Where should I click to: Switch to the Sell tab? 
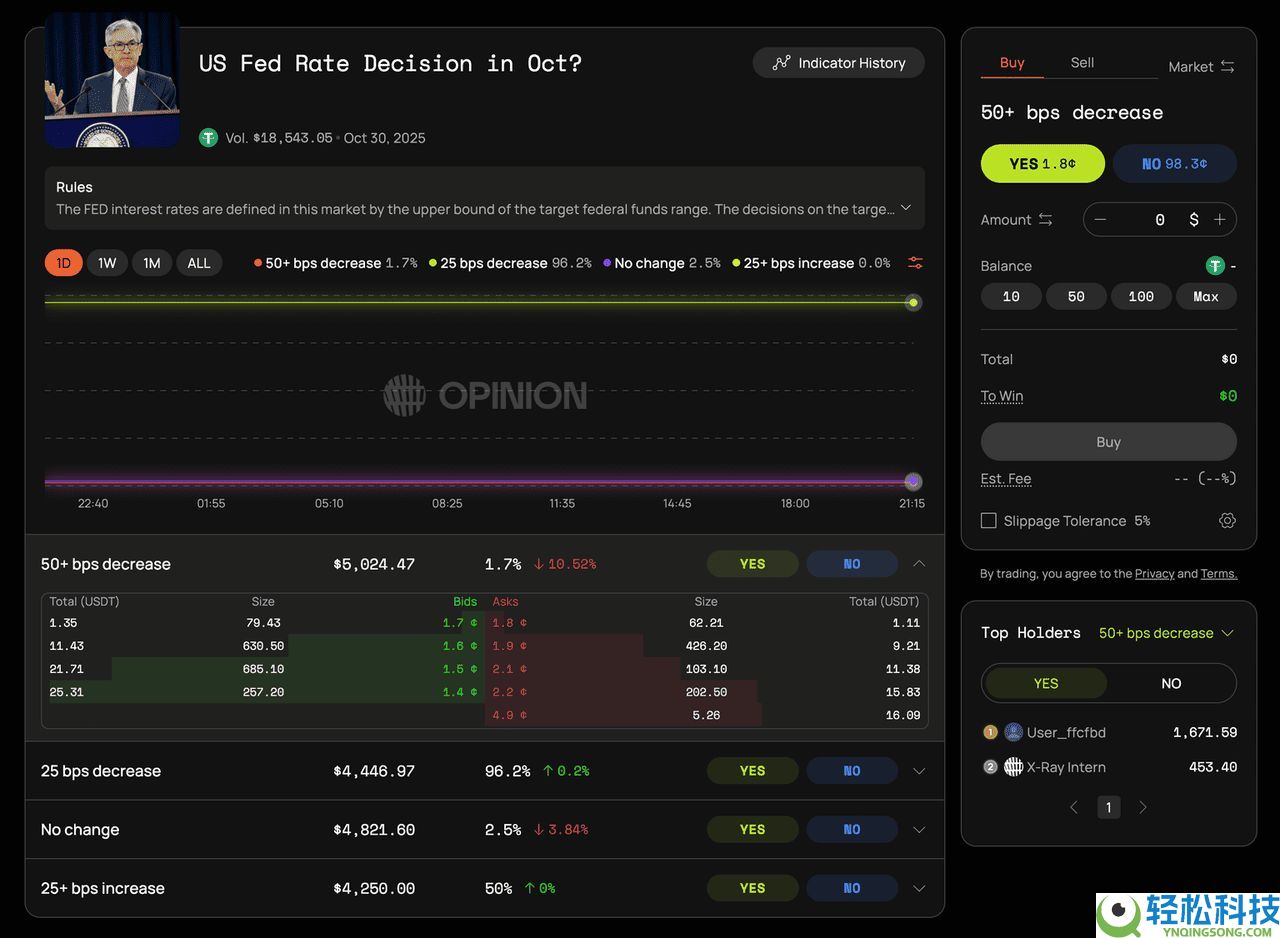click(1082, 63)
